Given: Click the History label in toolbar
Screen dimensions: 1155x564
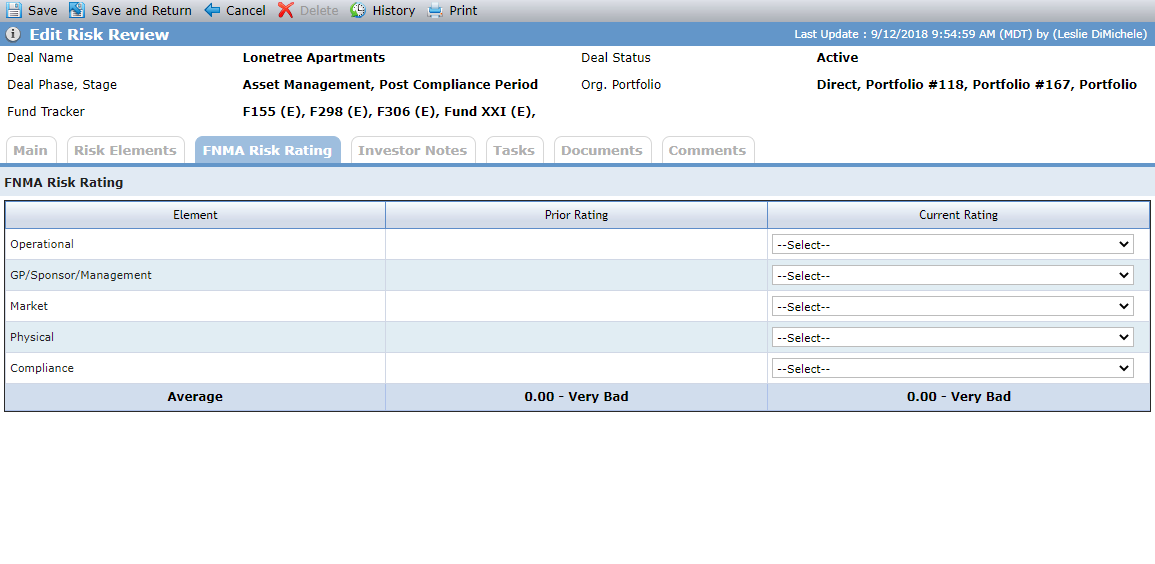Looking at the screenshot, I should 393,10.
